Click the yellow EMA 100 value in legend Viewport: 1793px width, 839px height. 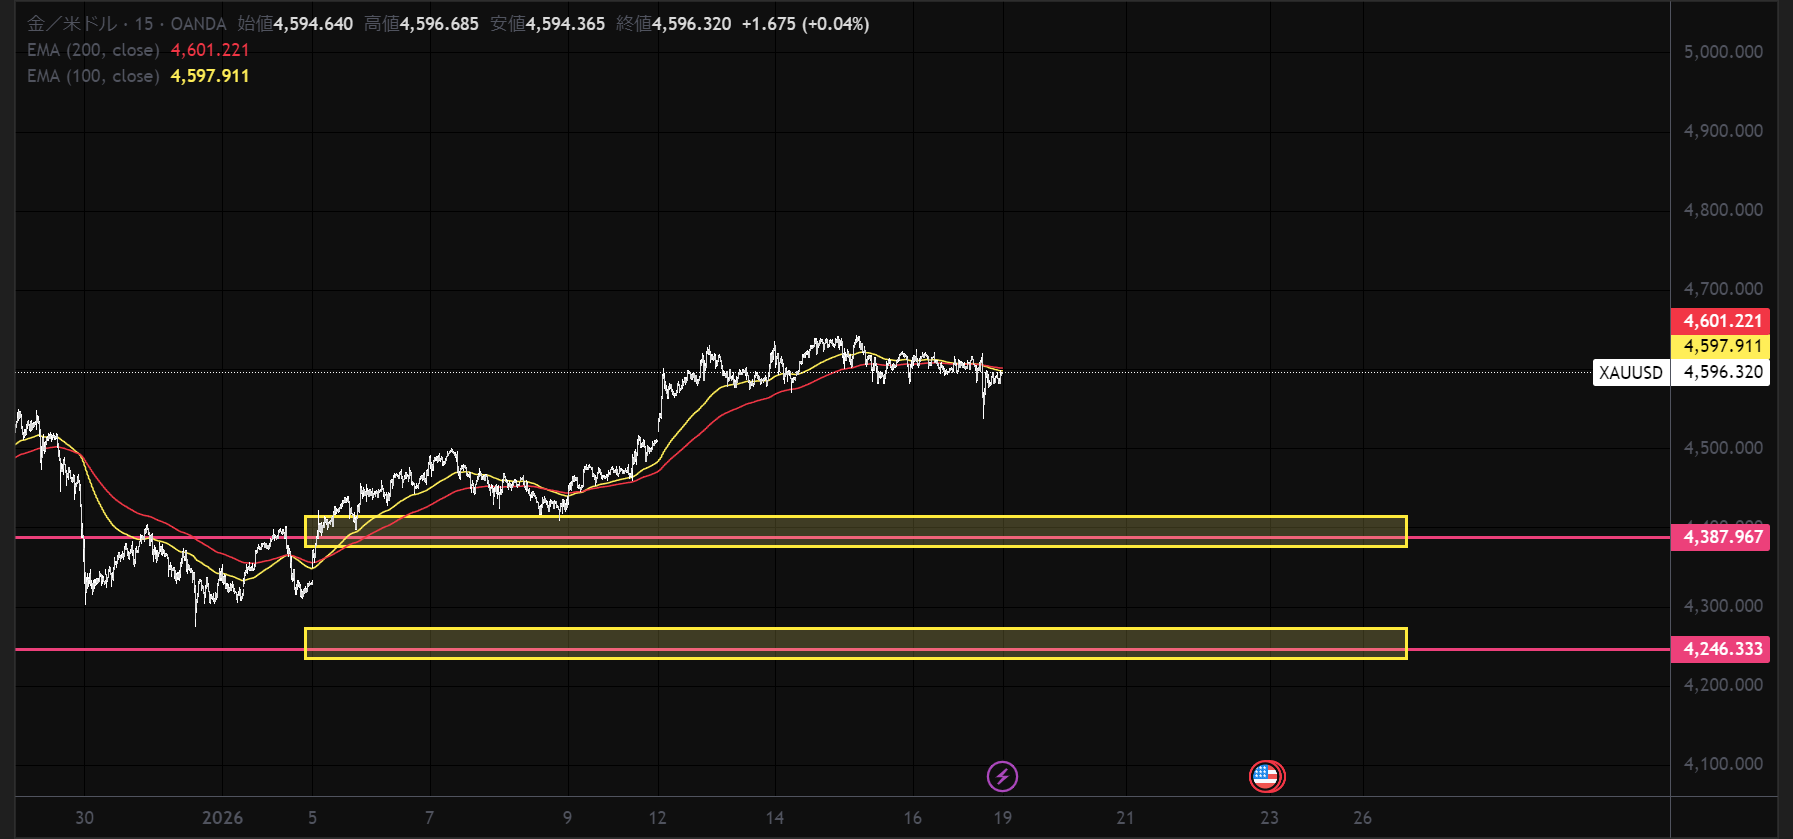pos(210,76)
